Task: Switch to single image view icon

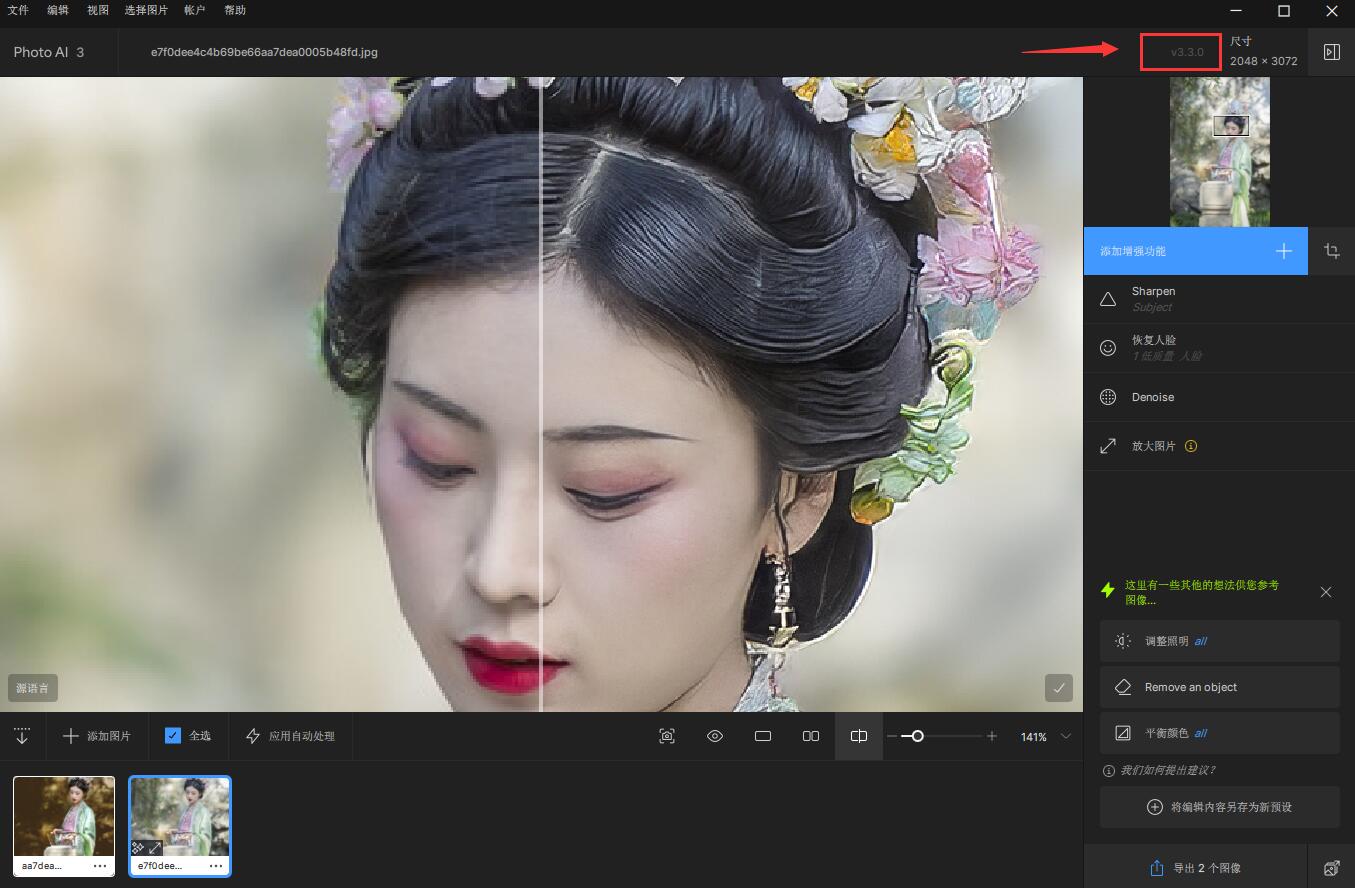Action: (763, 736)
